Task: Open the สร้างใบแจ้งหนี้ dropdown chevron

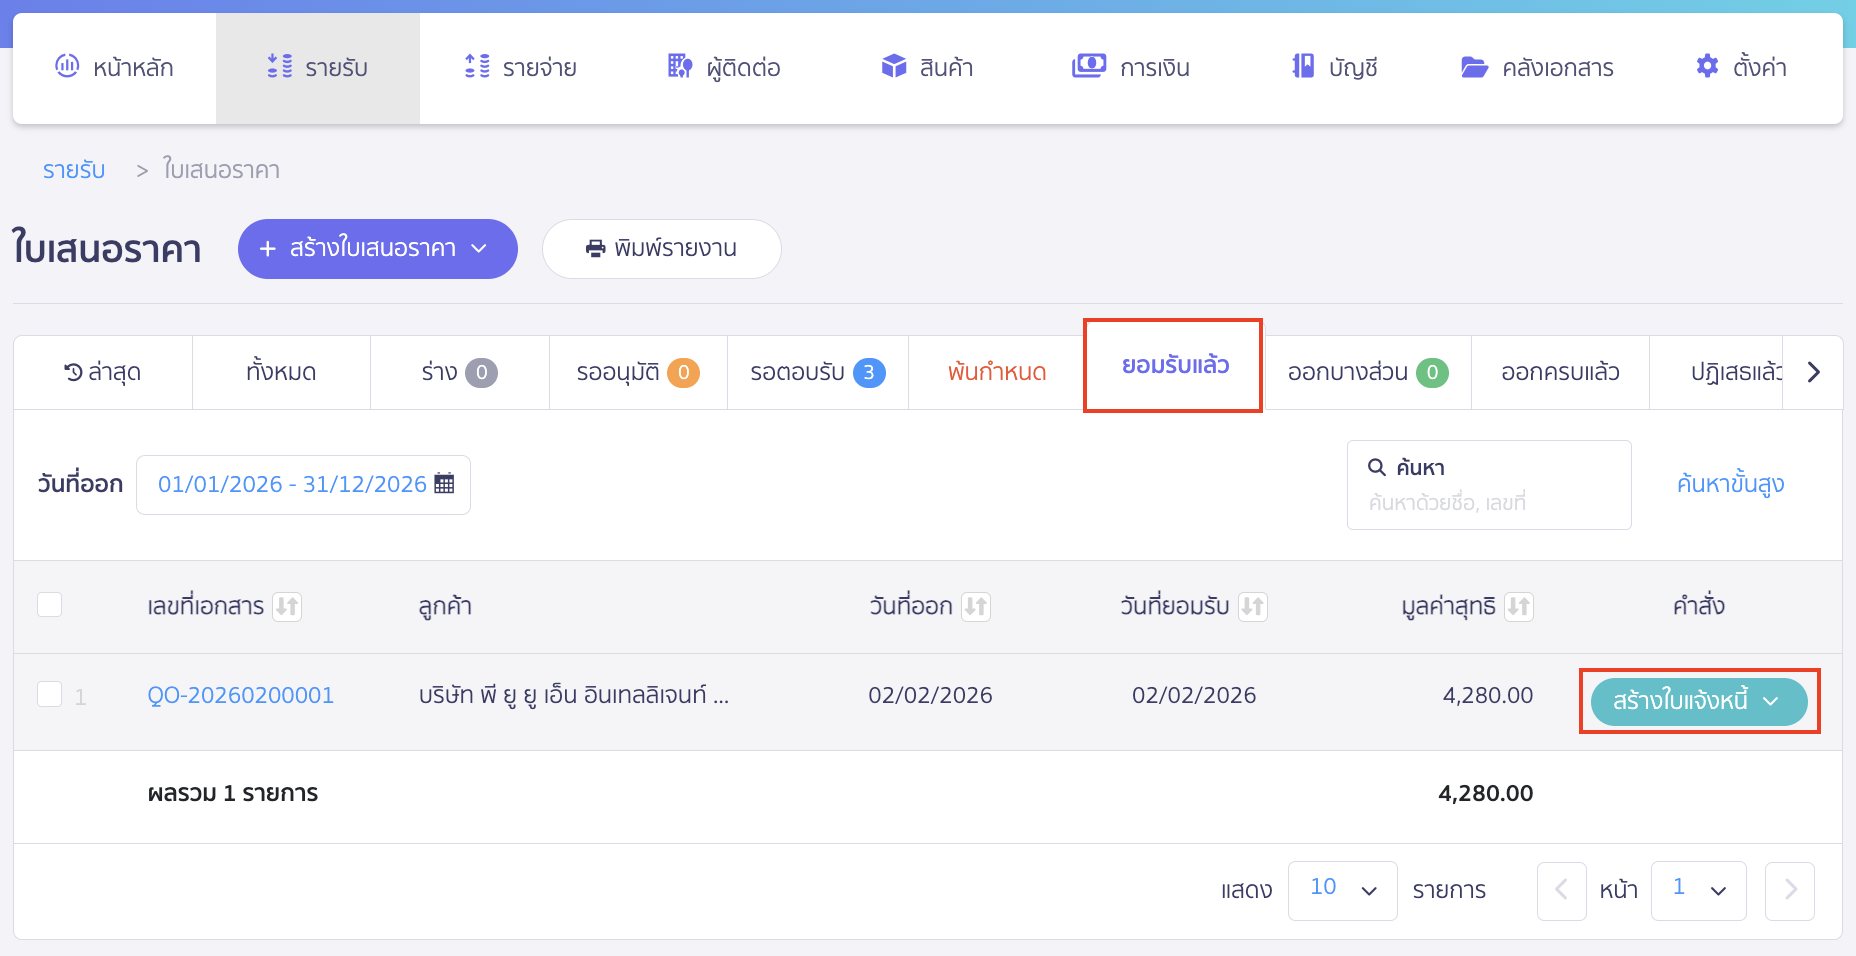Action: pyautogui.click(x=1773, y=701)
